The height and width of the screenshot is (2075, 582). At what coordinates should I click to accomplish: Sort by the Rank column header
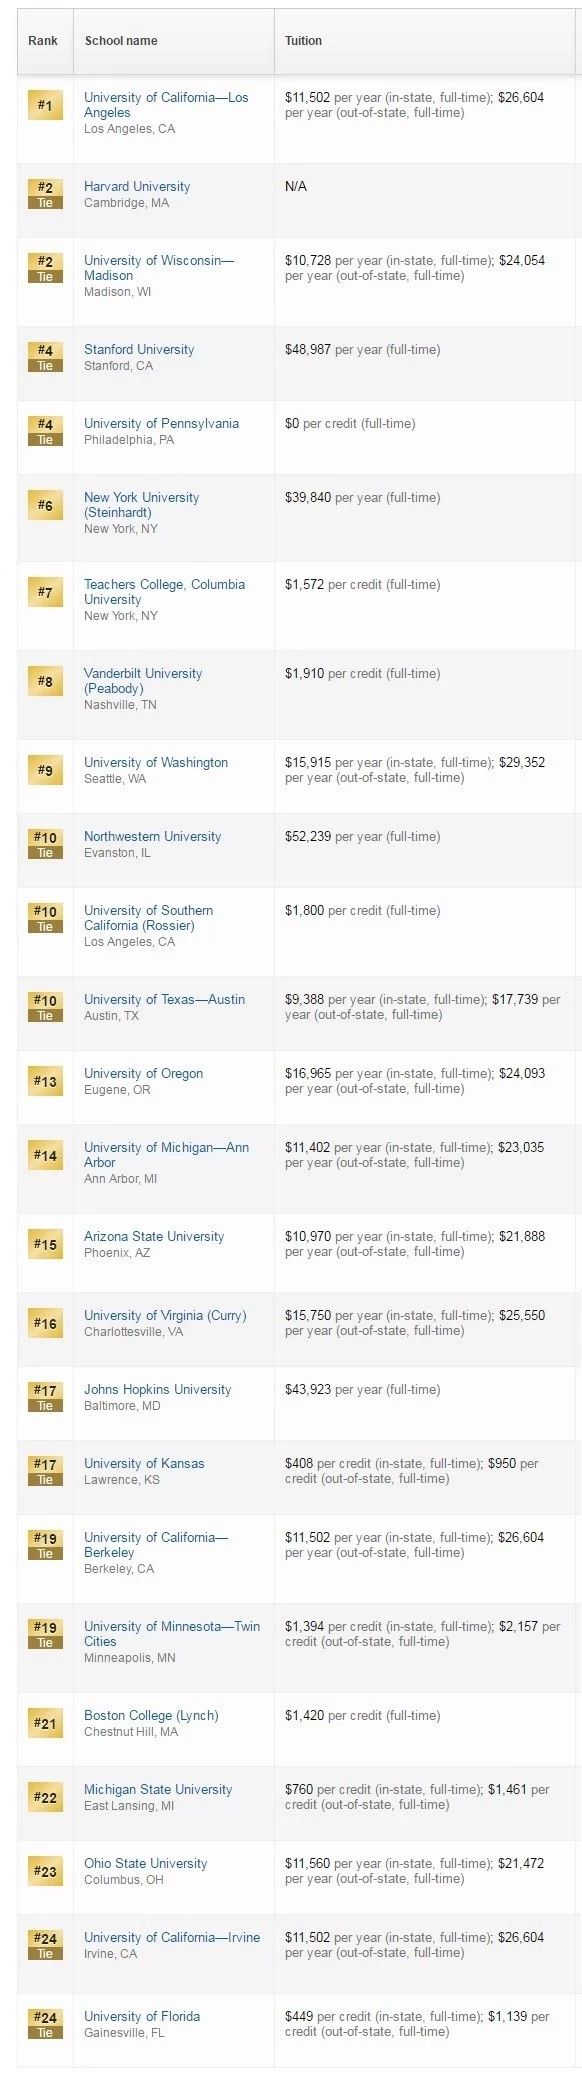43,41
